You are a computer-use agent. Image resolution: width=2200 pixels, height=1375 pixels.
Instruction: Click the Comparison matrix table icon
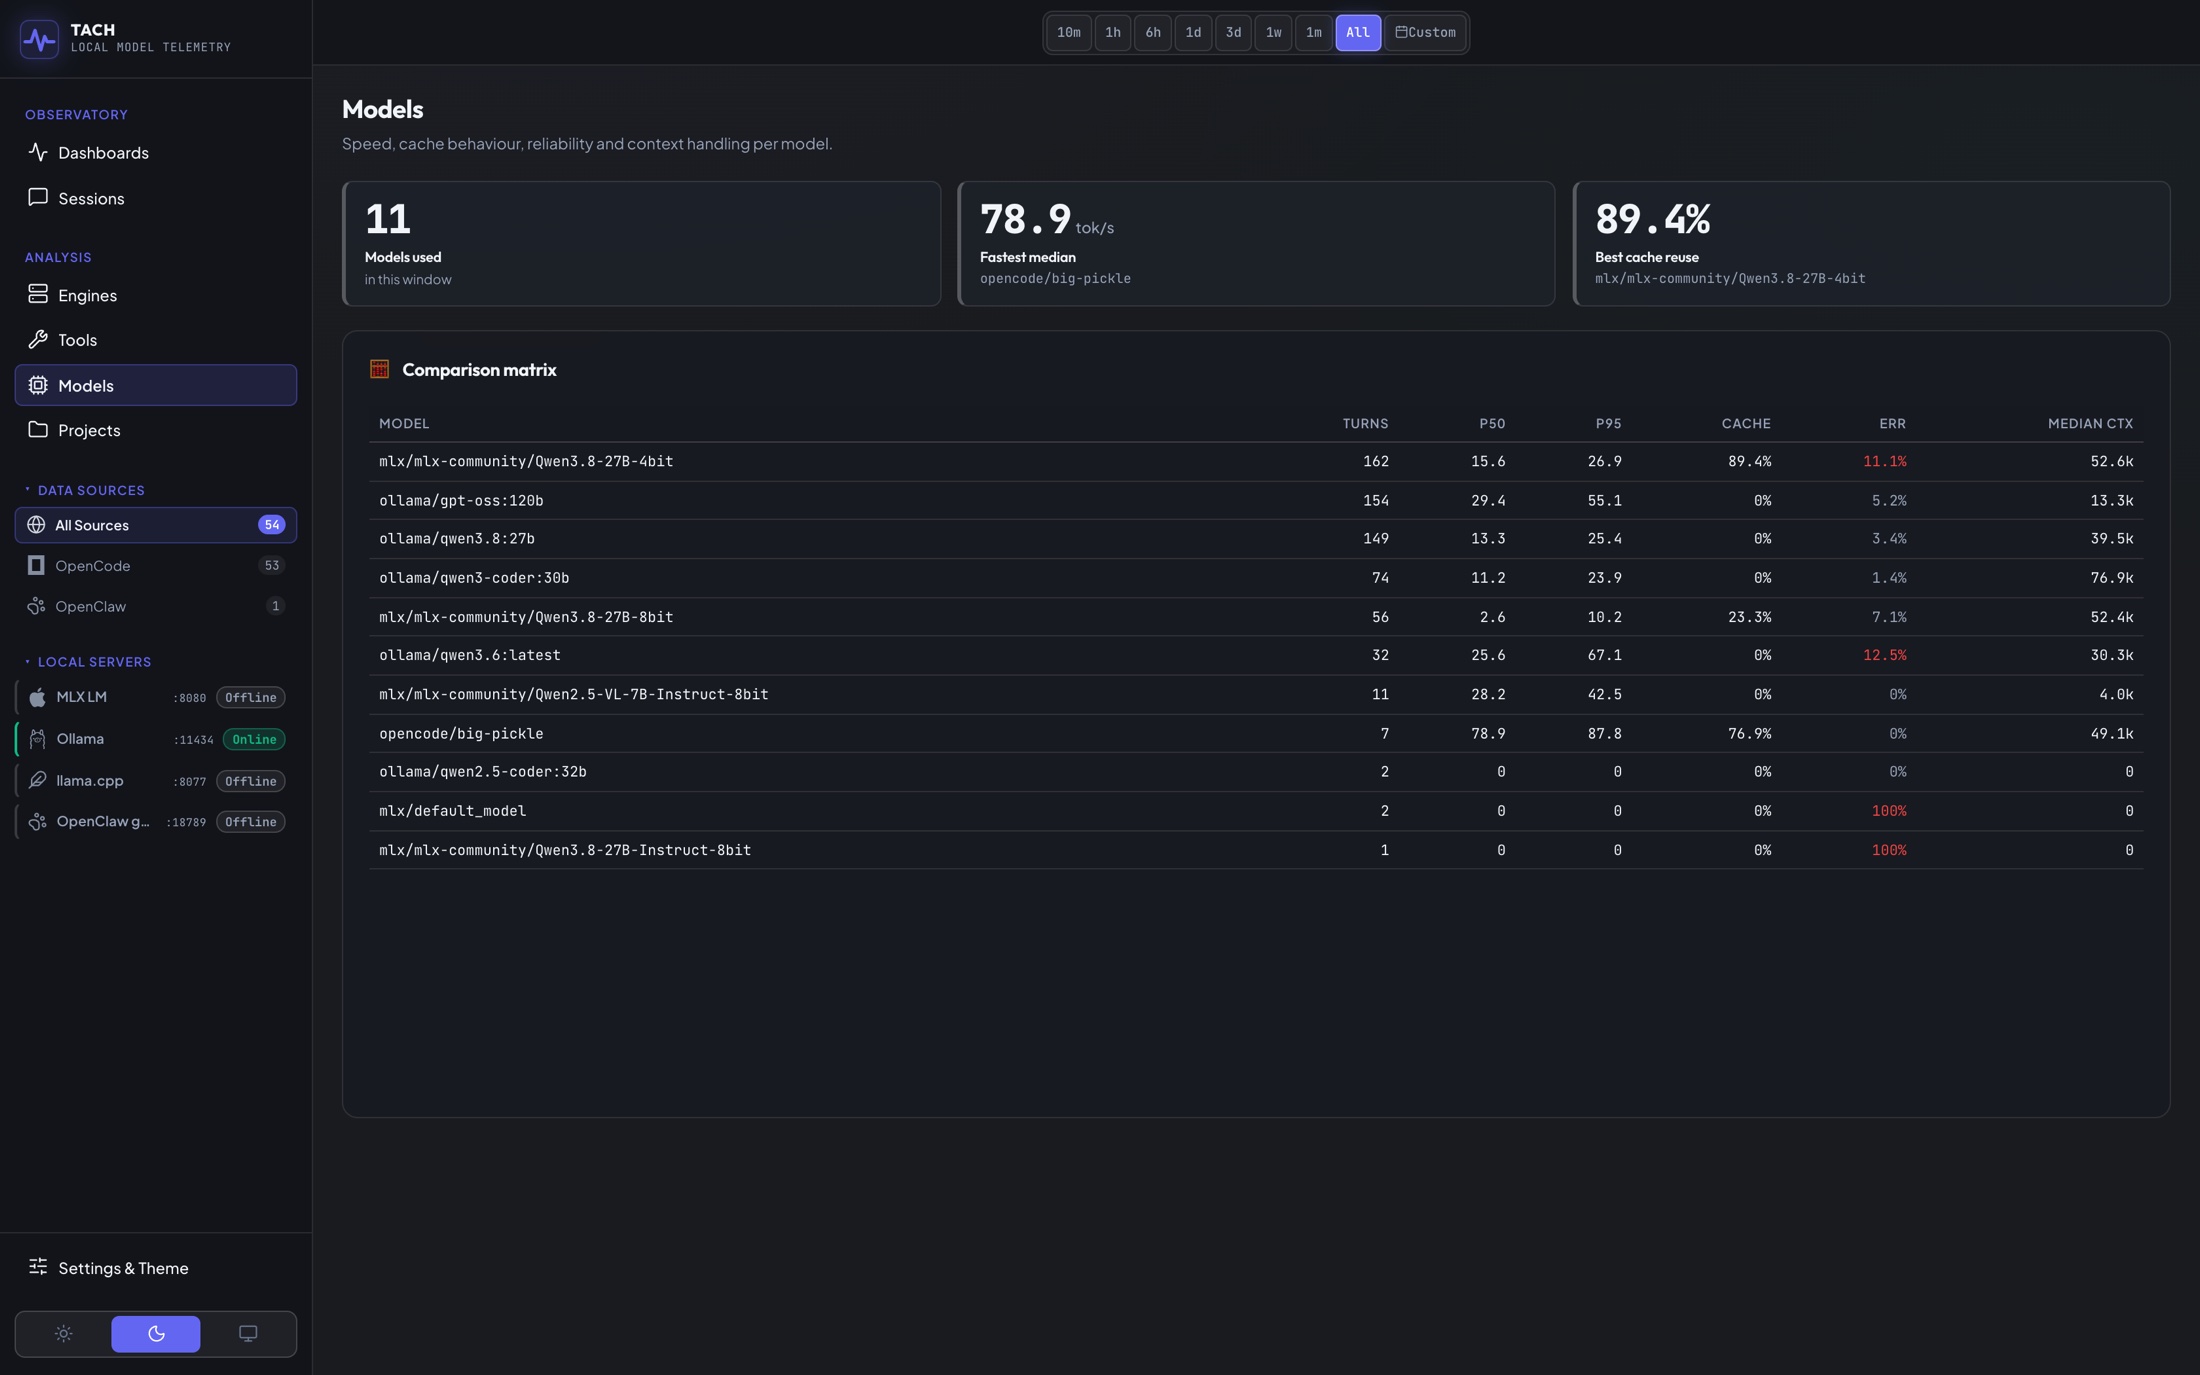click(x=379, y=369)
